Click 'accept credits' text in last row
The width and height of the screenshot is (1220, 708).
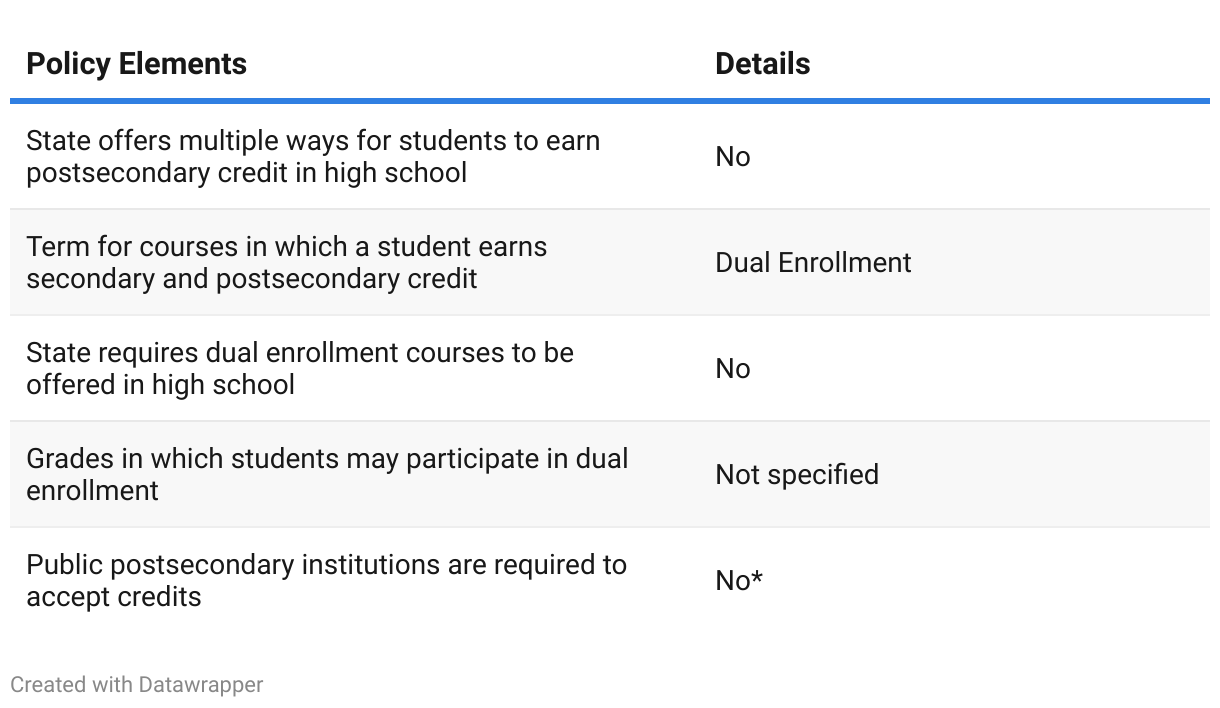(x=114, y=597)
